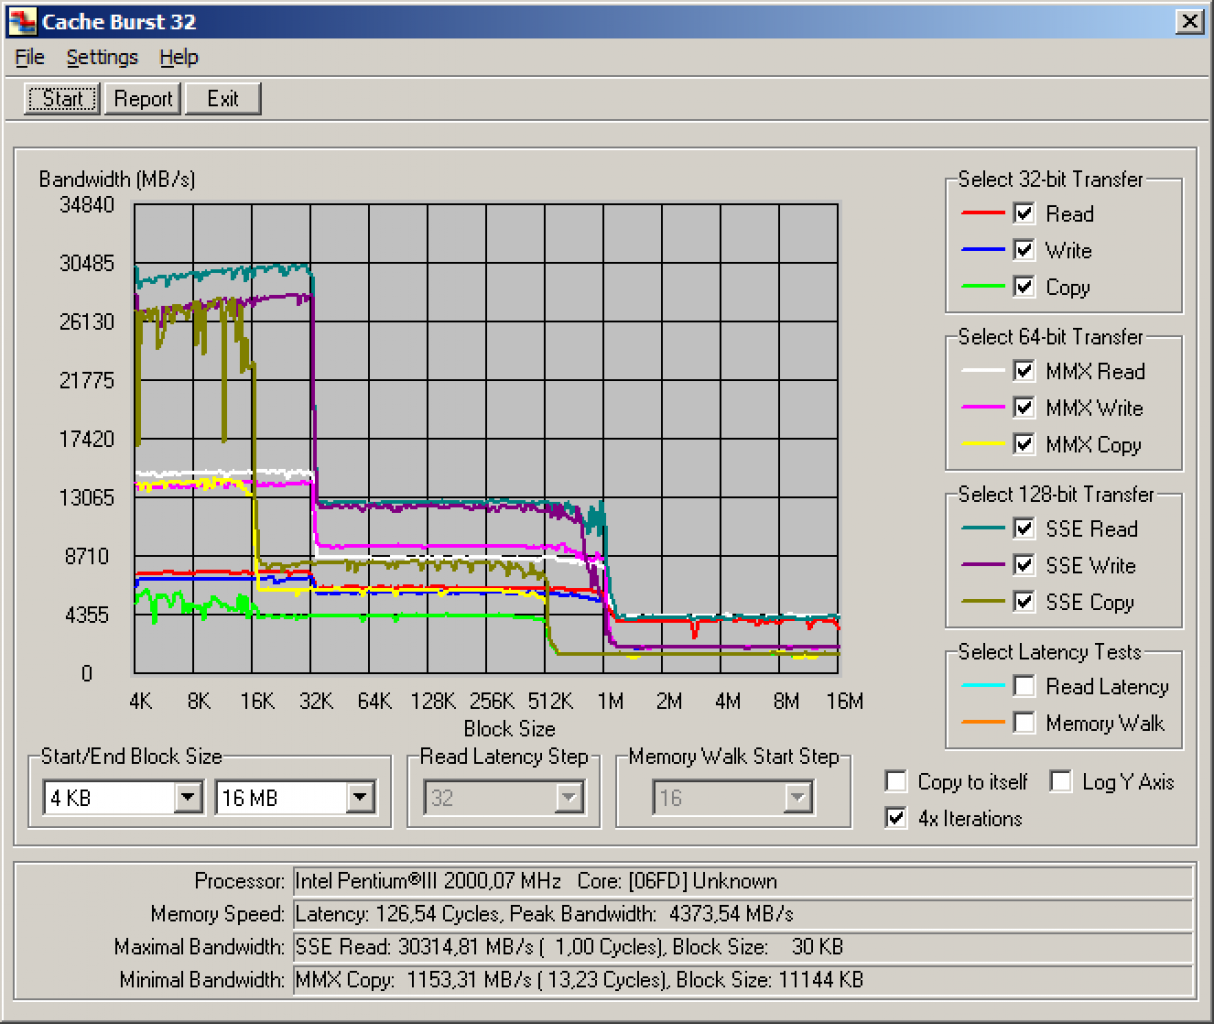This screenshot has height=1024, width=1214.
Task: Click the teal SSE Read legend line
Action: 982,528
